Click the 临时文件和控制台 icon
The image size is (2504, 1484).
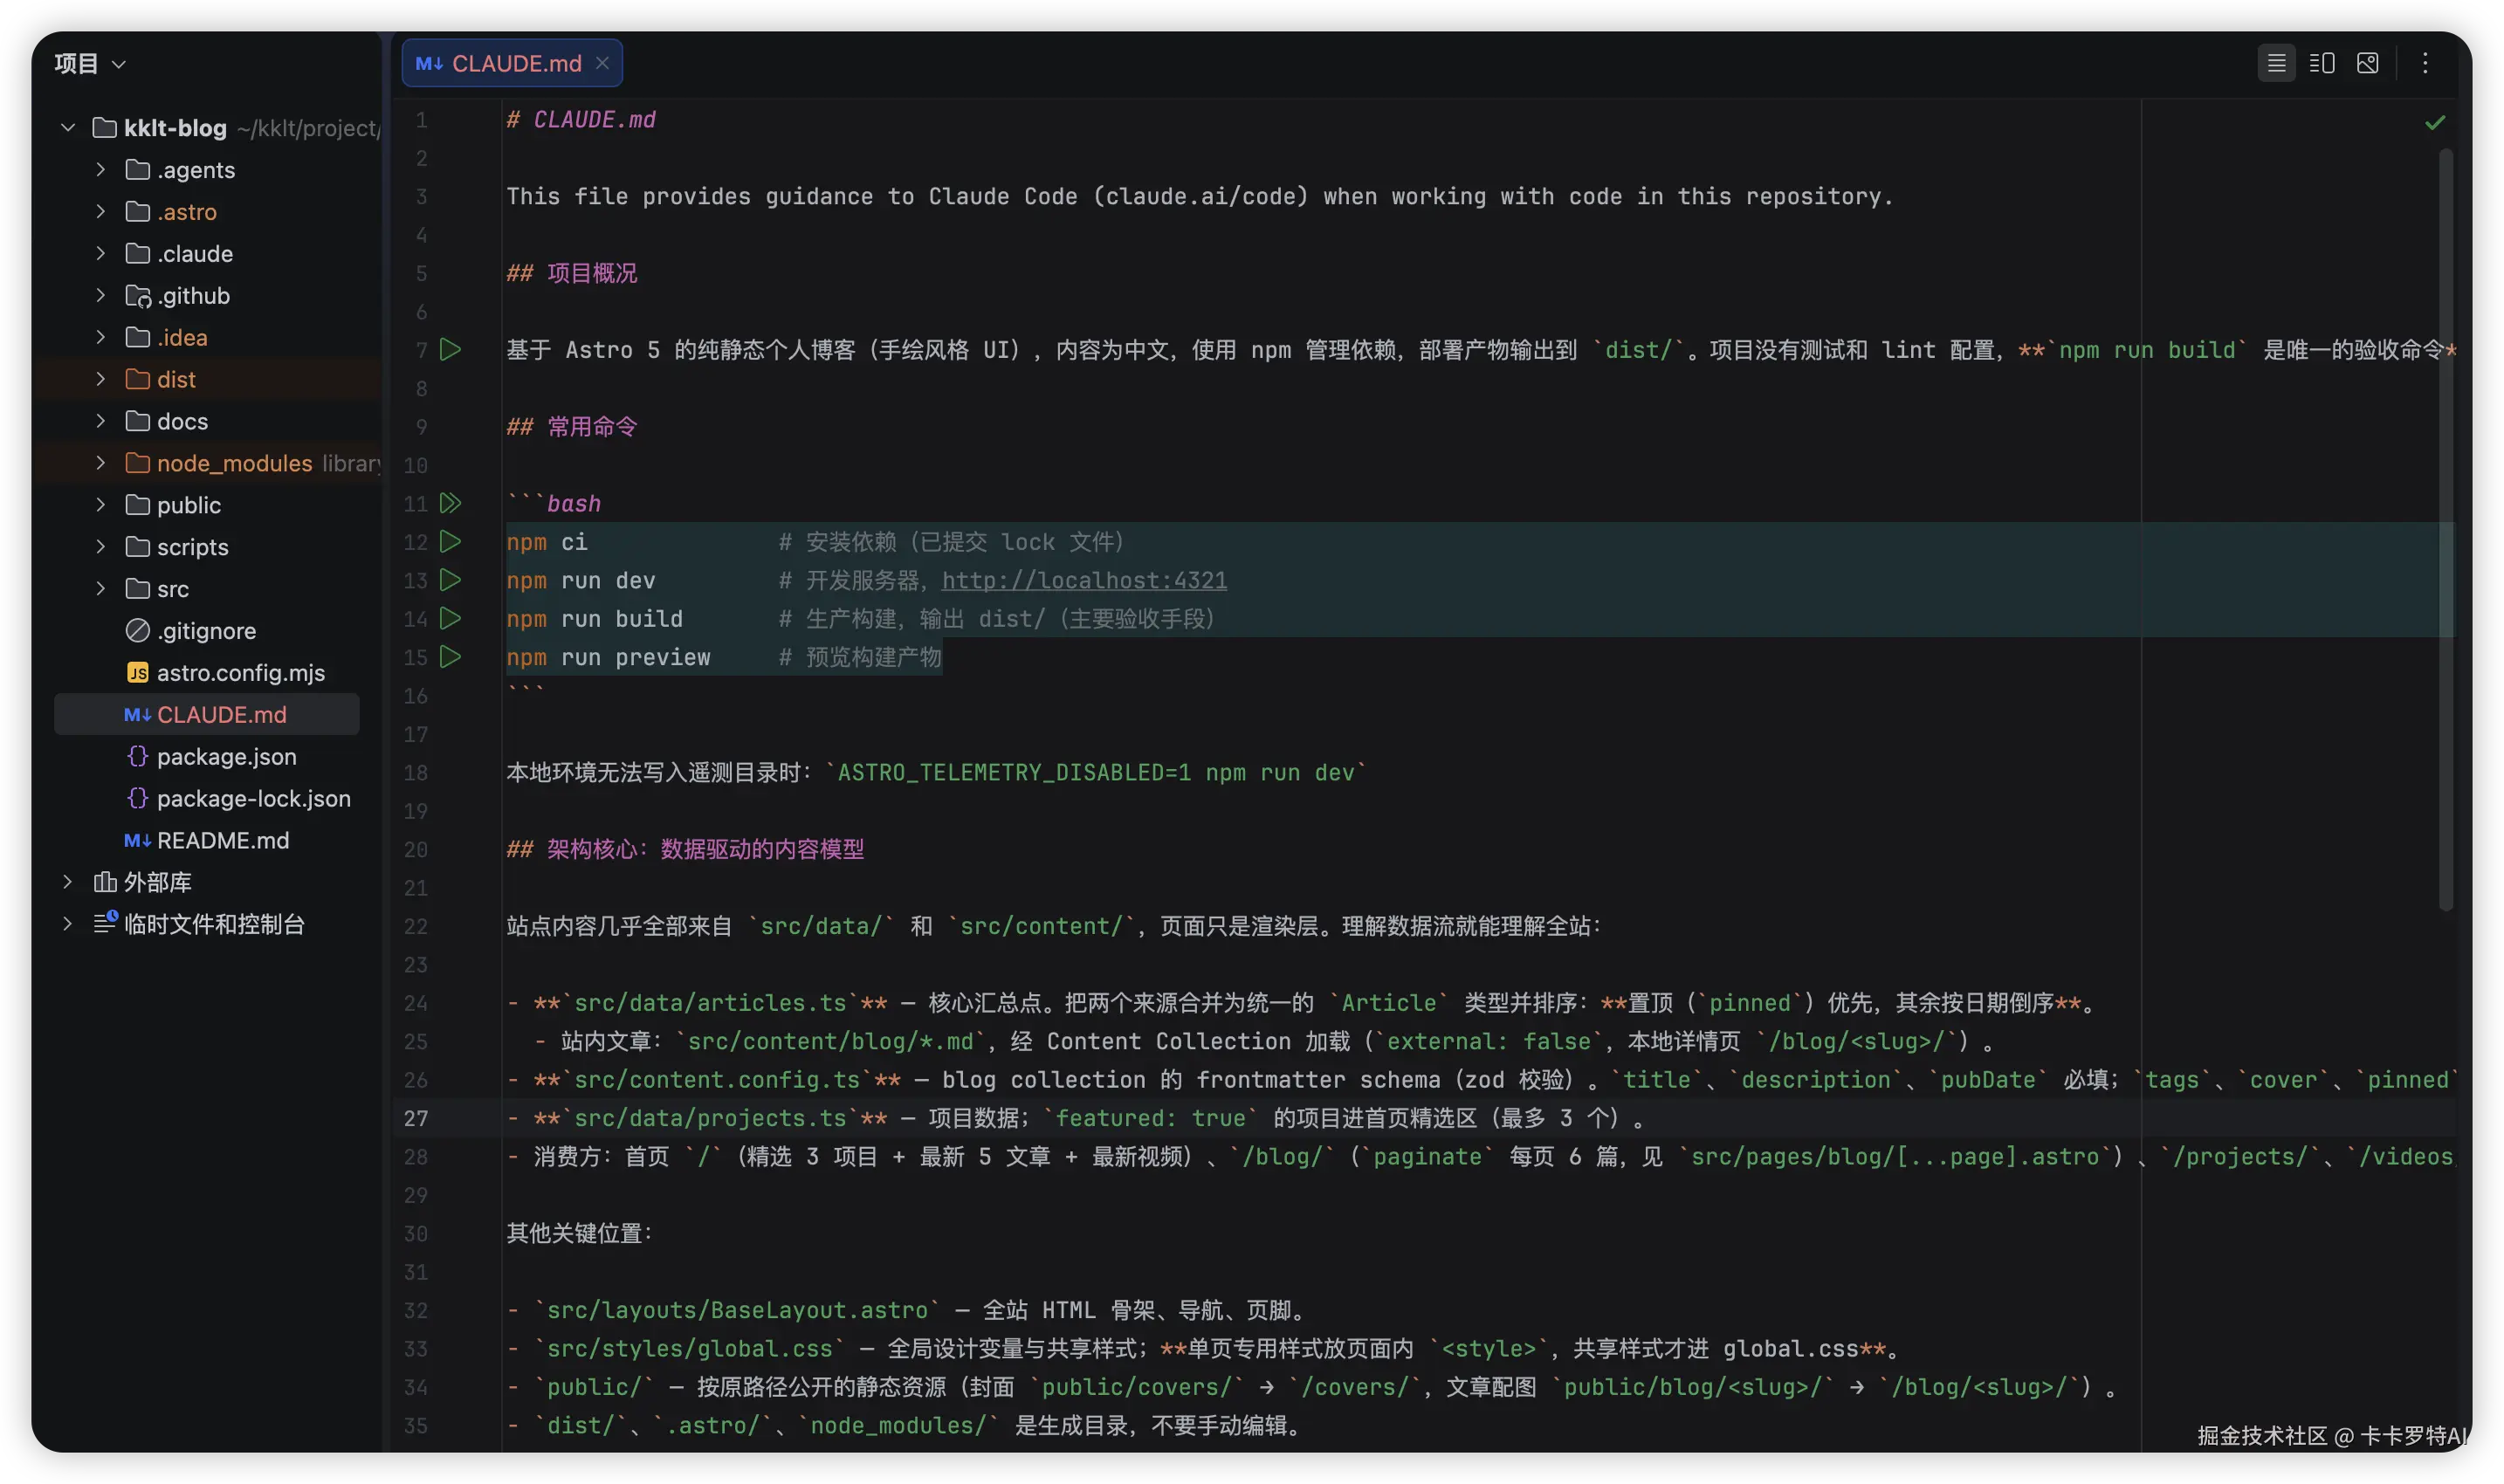point(105,923)
